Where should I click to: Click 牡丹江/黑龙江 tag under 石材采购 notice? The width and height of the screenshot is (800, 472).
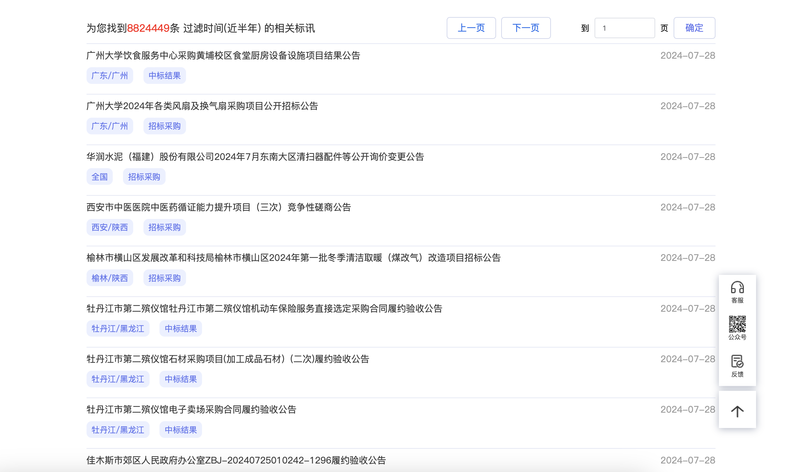point(118,379)
